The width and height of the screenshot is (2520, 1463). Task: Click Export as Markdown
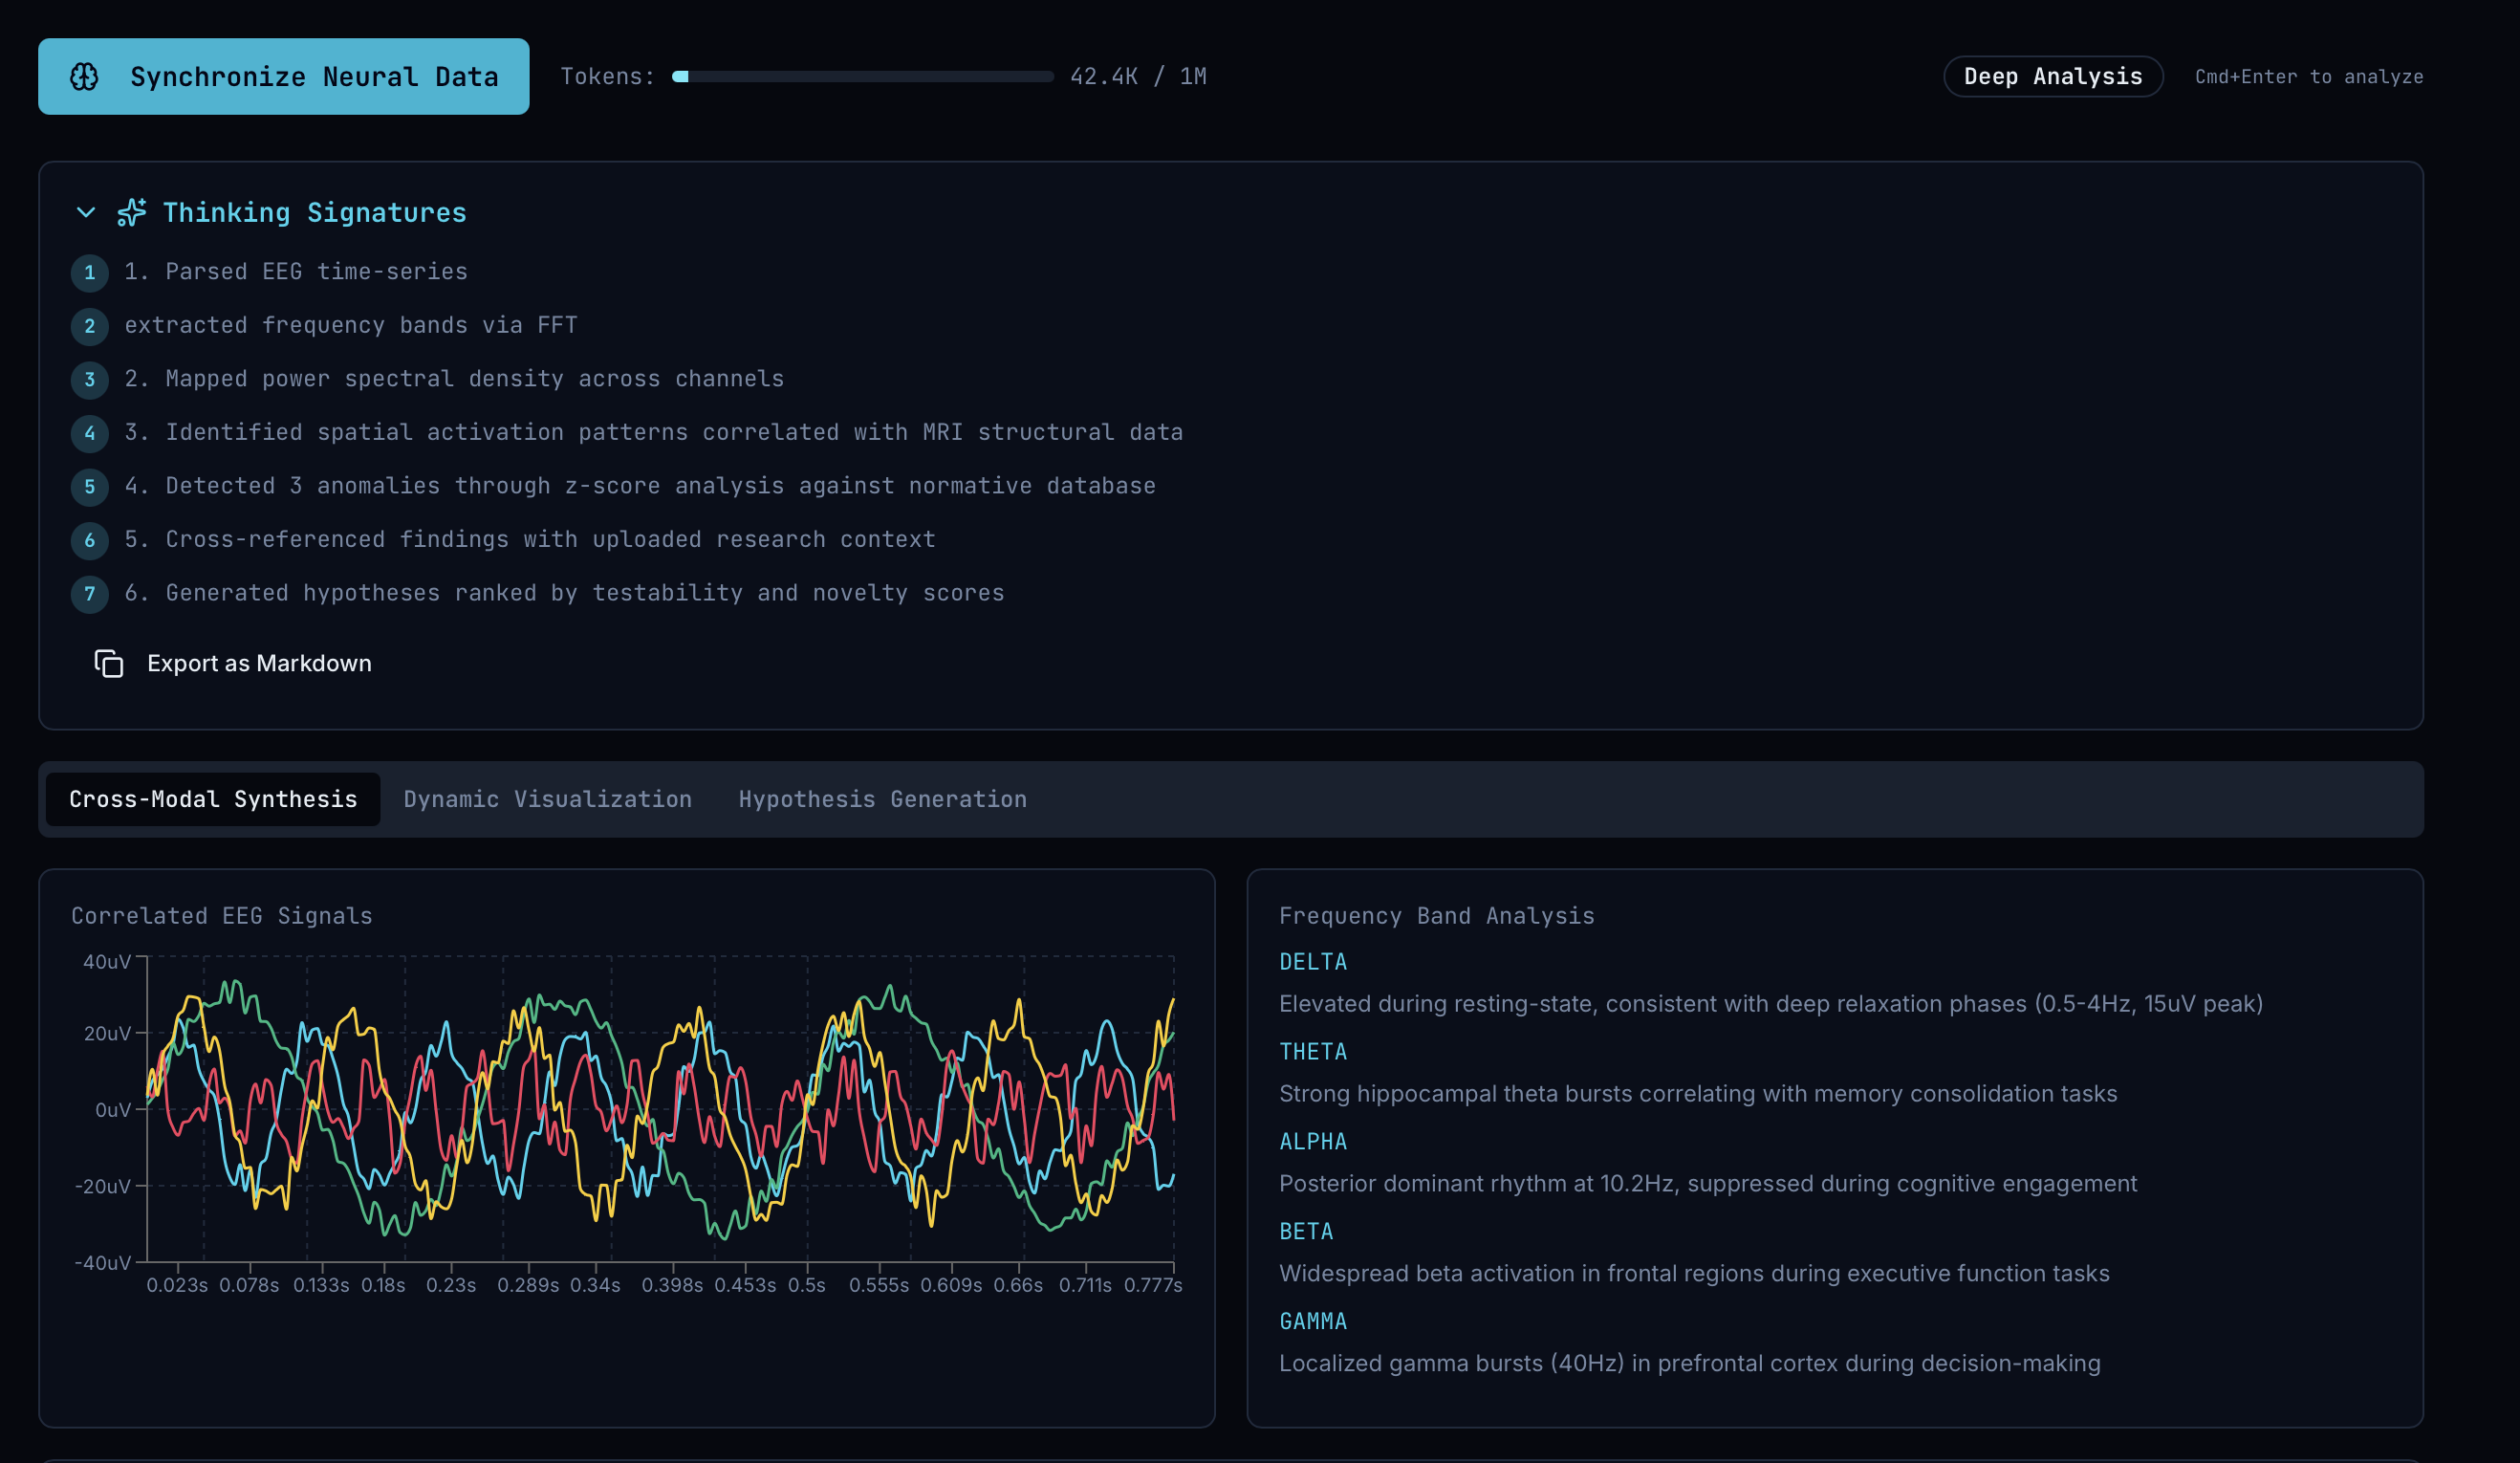point(259,664)
